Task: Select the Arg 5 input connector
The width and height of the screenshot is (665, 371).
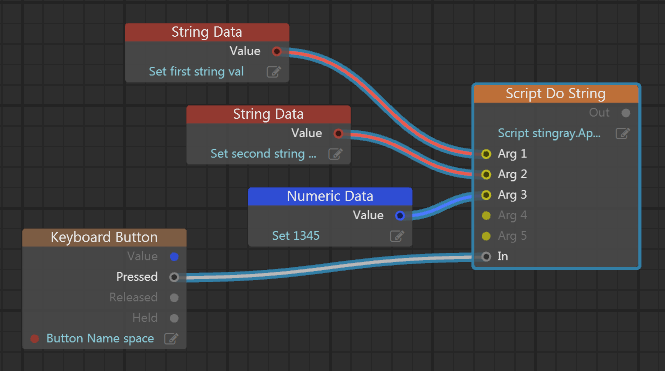Action: pyautogui.click(x=486, y=236)
